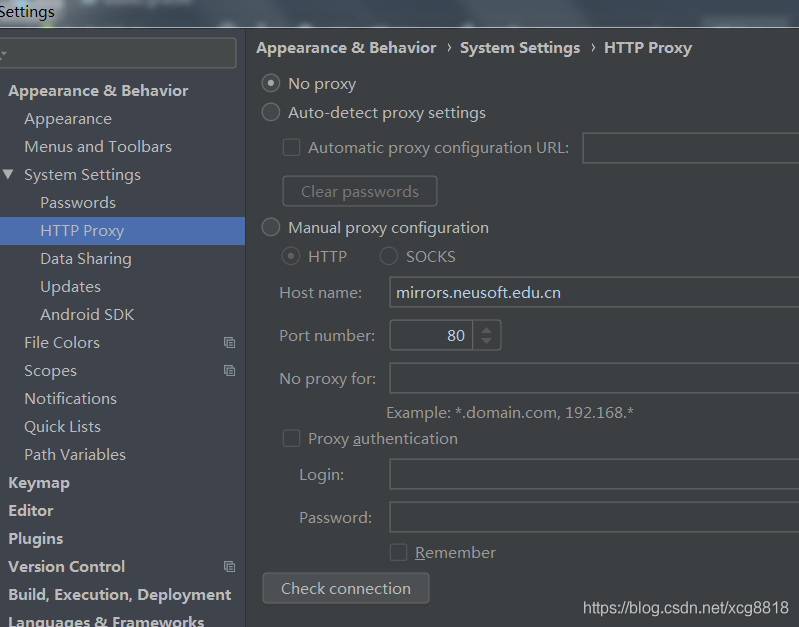This screenshot has width=799, height=627.
Task: Decrease the port number with down arrow
Action: 486,342
